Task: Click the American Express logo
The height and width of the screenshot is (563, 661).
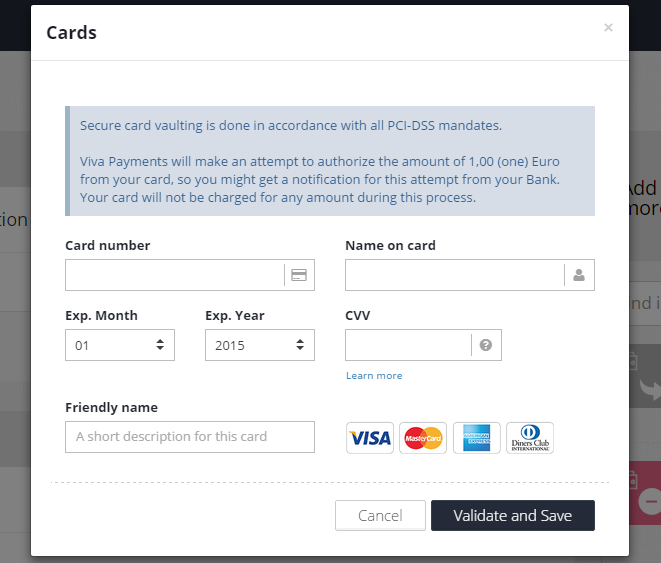Action: click(x=477, y=438)
